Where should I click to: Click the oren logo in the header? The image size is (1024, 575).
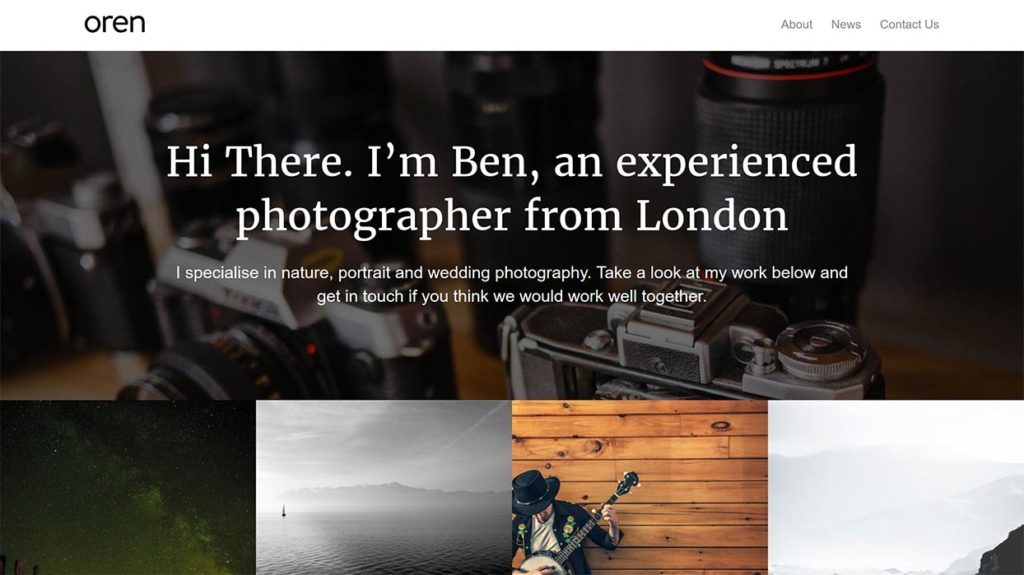click(x=114, y=24)
